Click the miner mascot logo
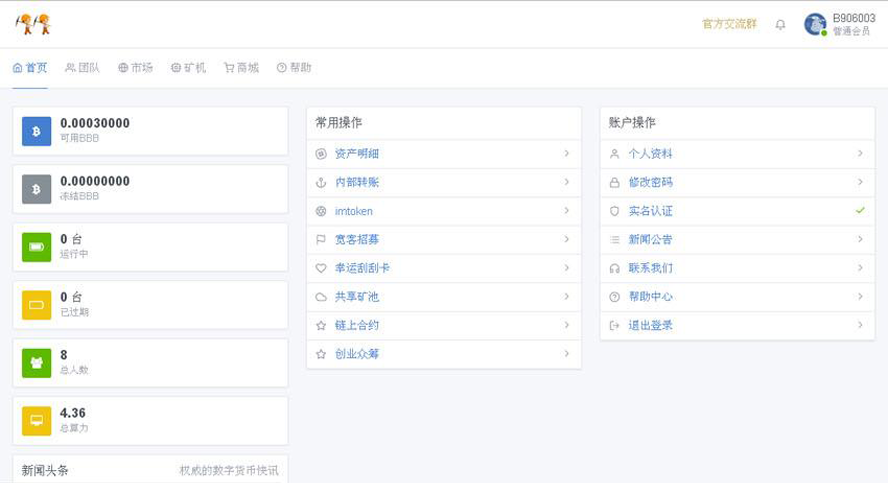 (x=33, y=24)
